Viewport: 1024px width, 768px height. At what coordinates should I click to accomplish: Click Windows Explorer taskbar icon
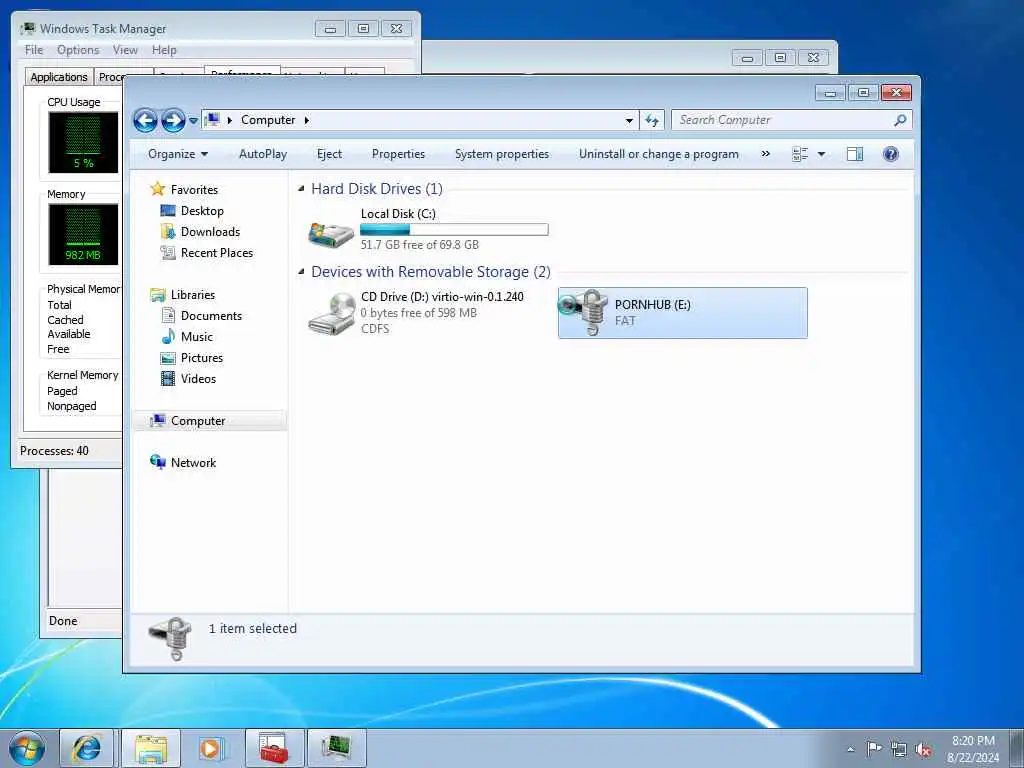pyautogui.click(x=151, y=748)
